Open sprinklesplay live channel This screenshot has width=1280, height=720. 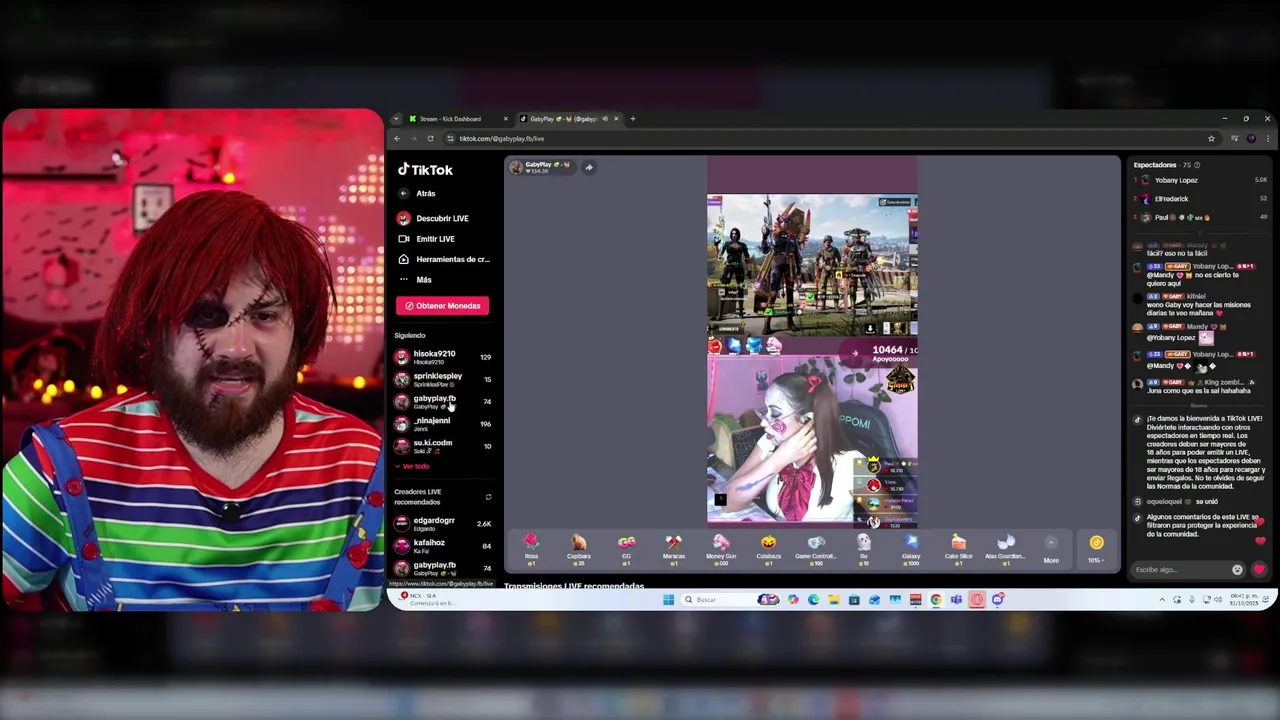pyautogui.click(x=443, y=379)
